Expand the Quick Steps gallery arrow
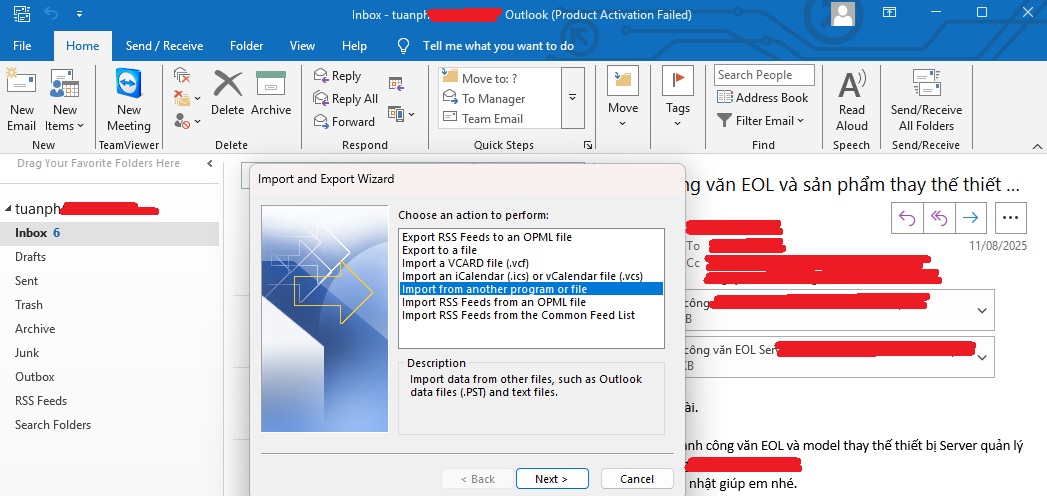This screenshot has width=1047, height=496. [572, 98]
